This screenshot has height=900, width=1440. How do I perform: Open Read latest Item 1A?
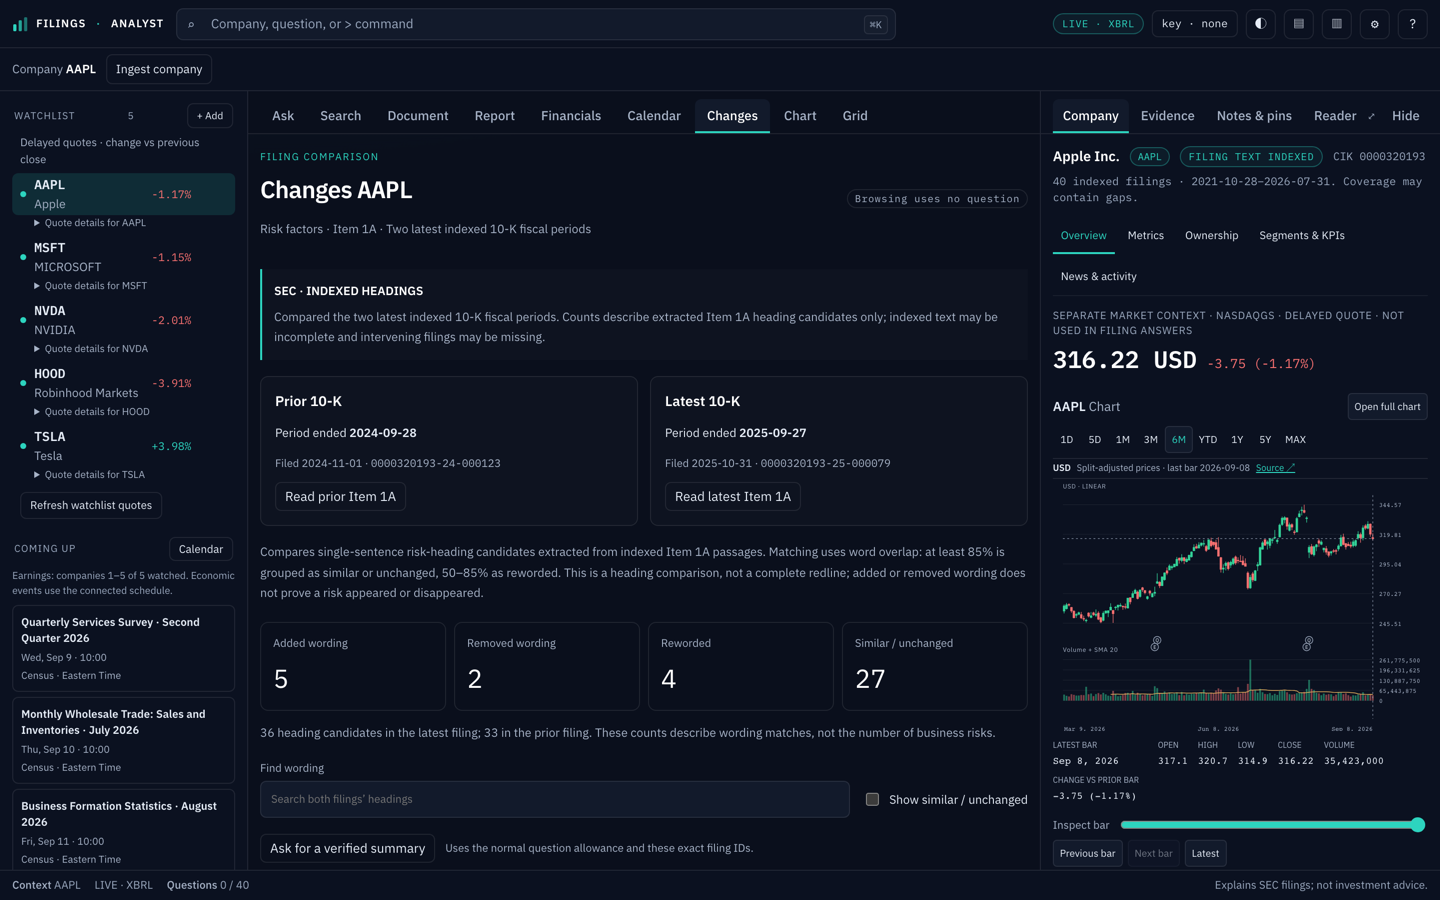pos(733,497)
